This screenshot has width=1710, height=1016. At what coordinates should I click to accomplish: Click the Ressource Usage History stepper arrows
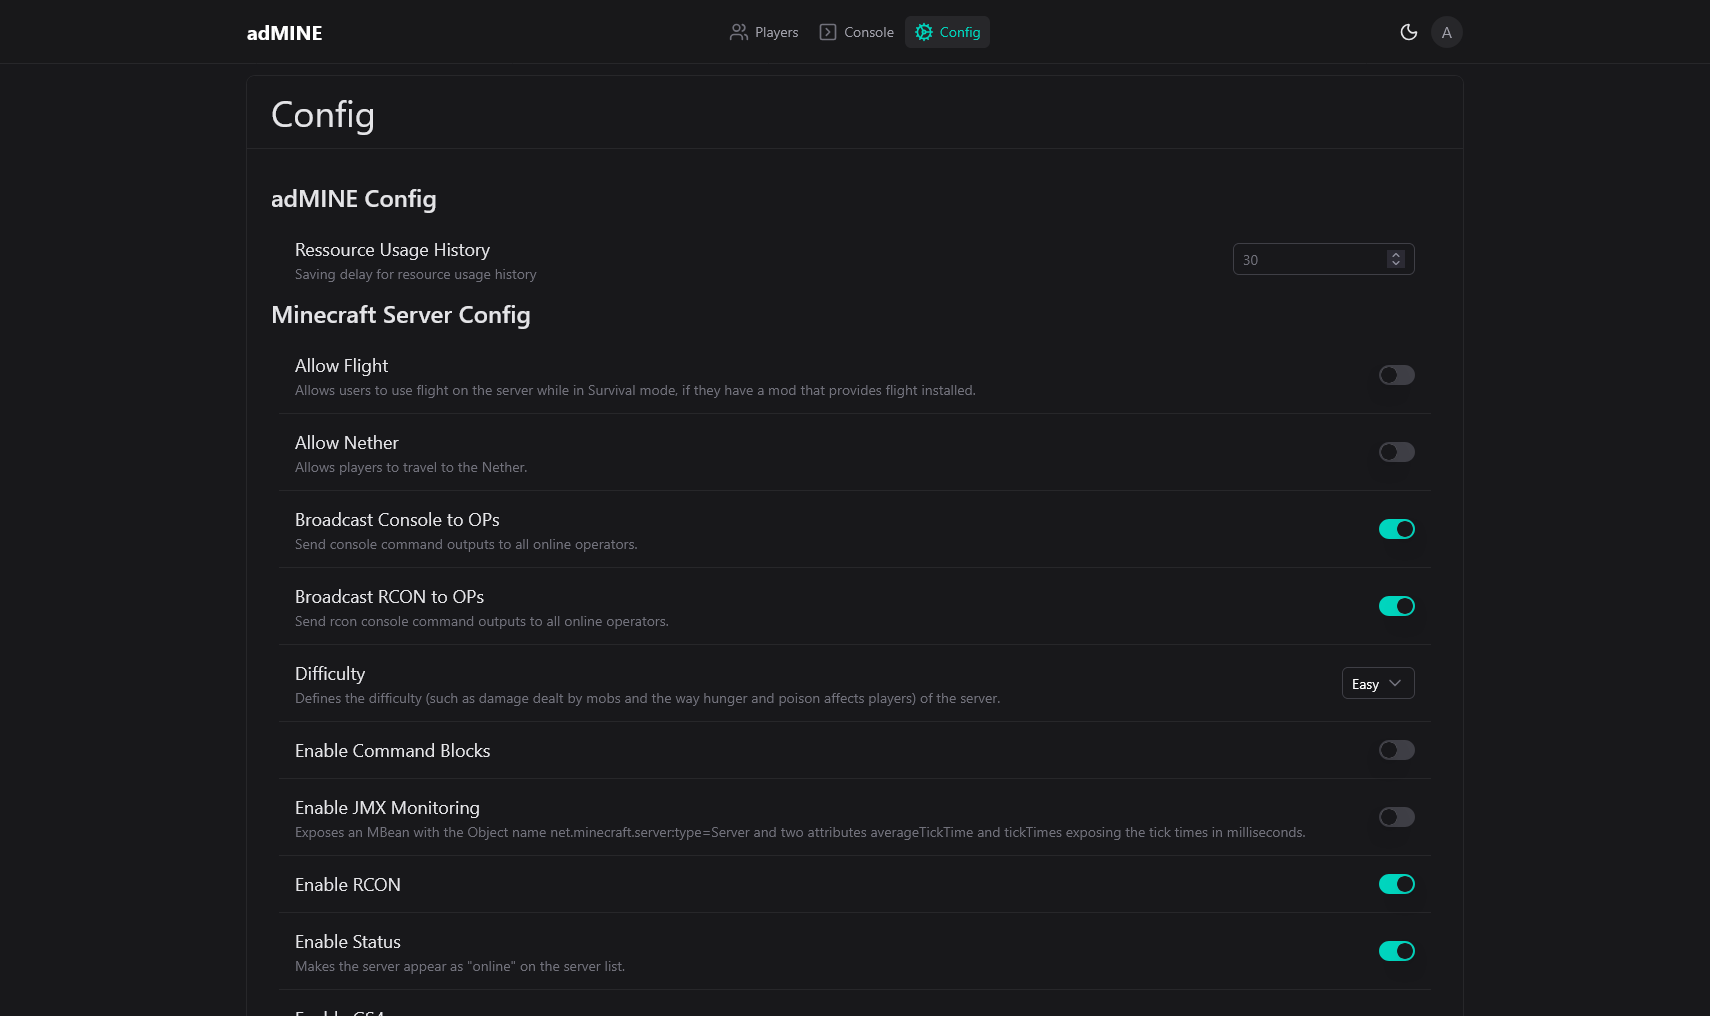point(1396,259)
